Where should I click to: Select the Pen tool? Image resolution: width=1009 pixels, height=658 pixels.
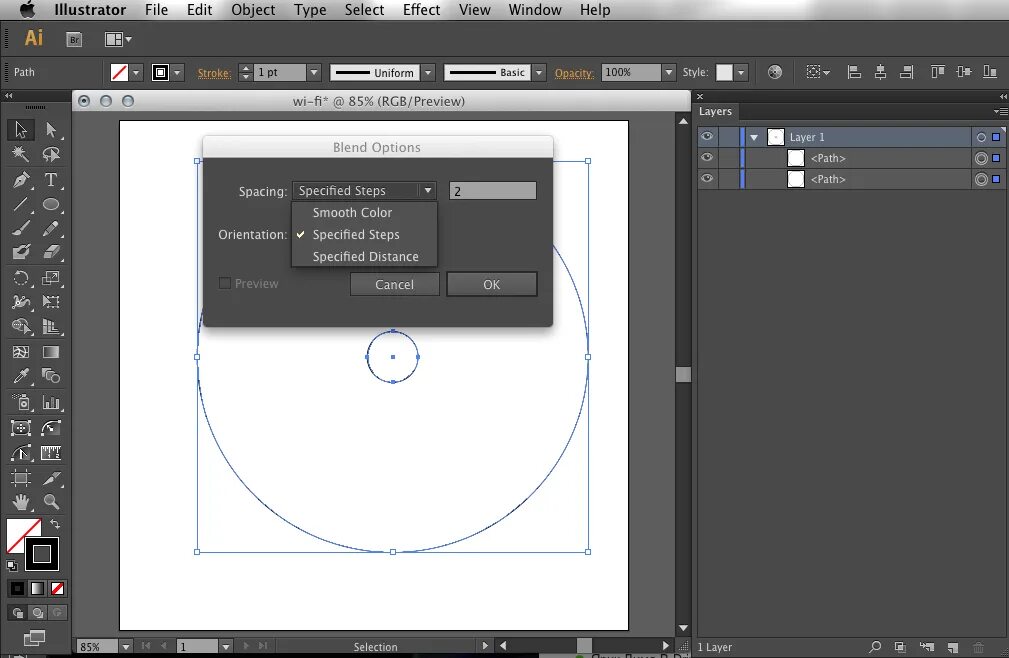point(21,179)
